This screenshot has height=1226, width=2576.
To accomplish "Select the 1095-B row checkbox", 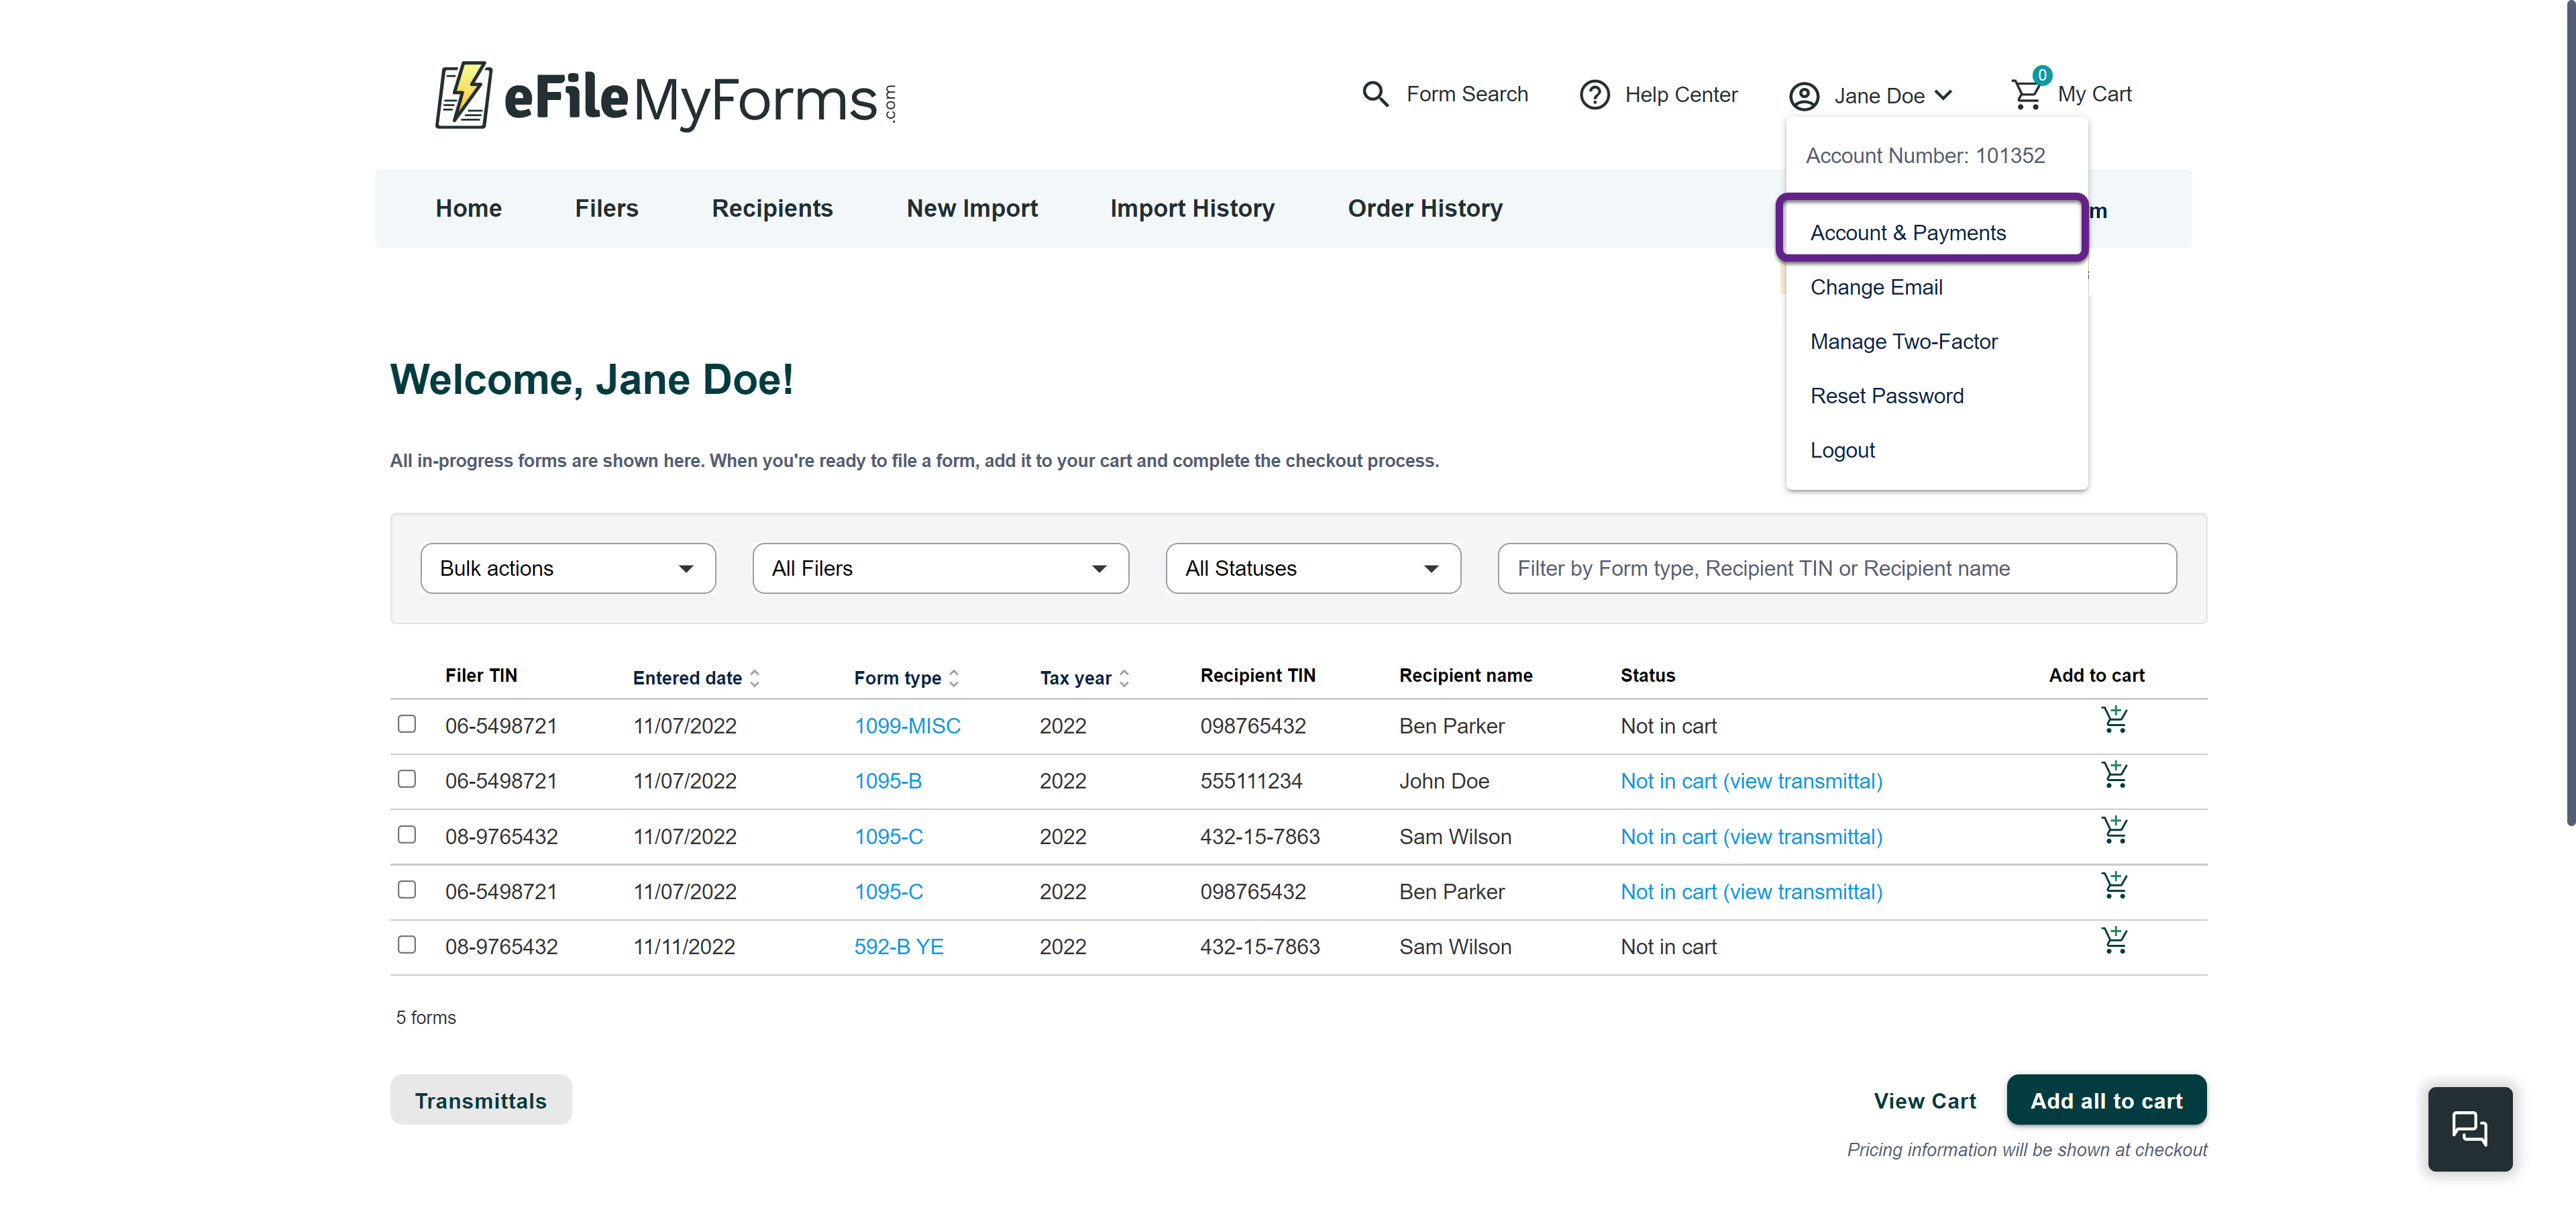I will pyautogui.click(x=406, y=779).
